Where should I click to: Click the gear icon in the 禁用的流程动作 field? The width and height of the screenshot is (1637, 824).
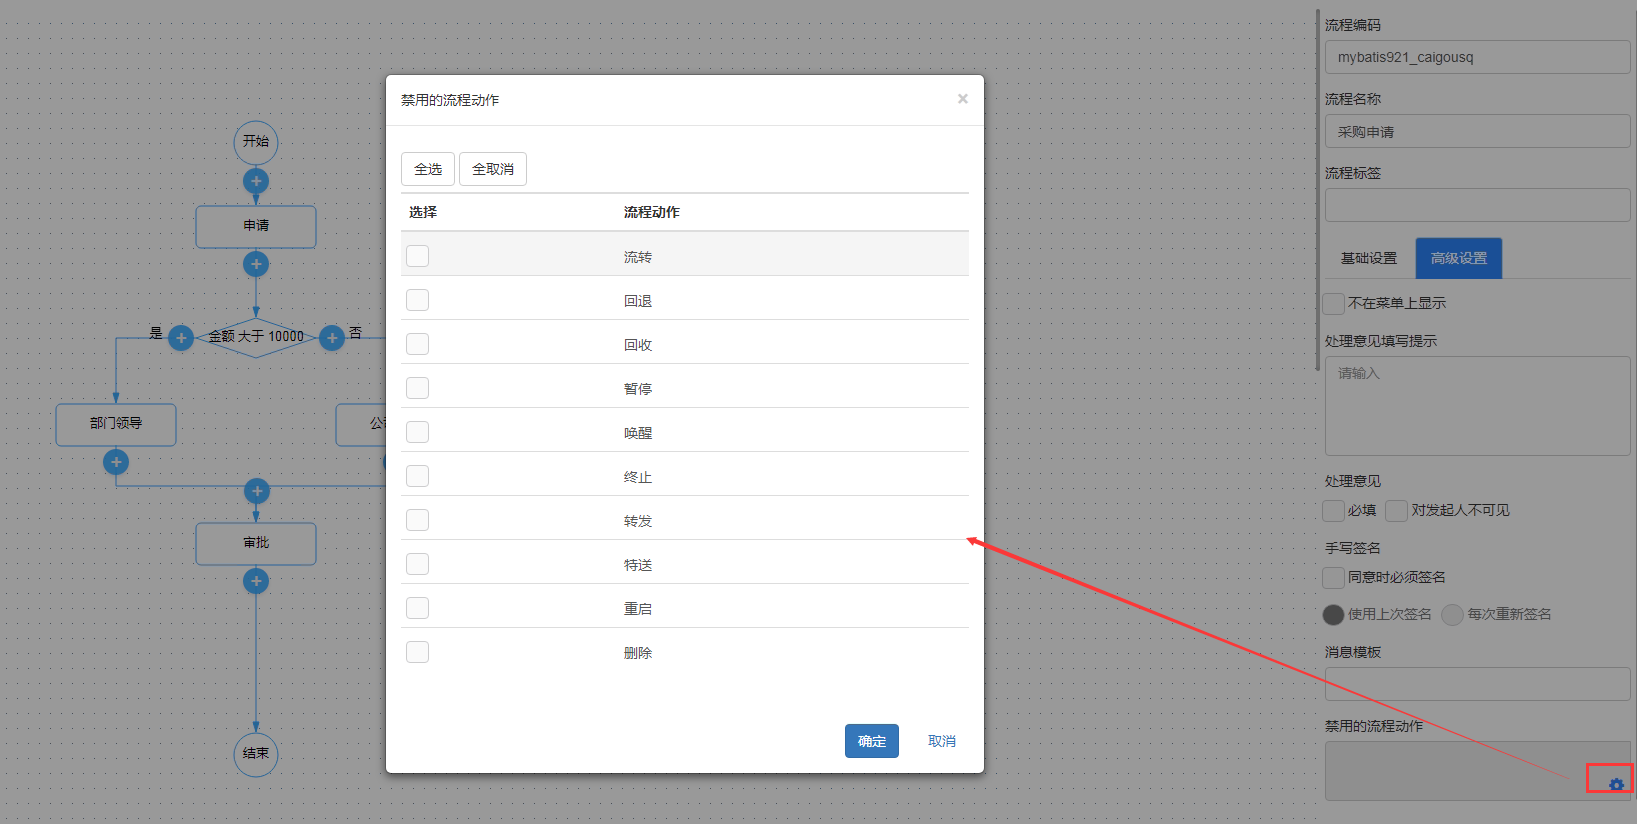(1616, 784)
